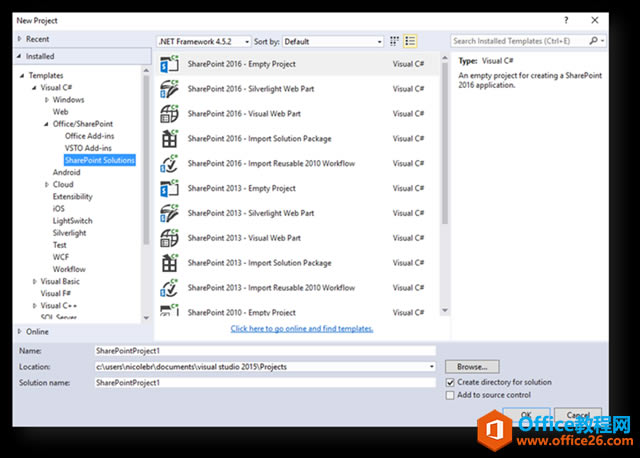The image size is (640, 458).
Task: Select the WCF template category
Action: [61, 257]
